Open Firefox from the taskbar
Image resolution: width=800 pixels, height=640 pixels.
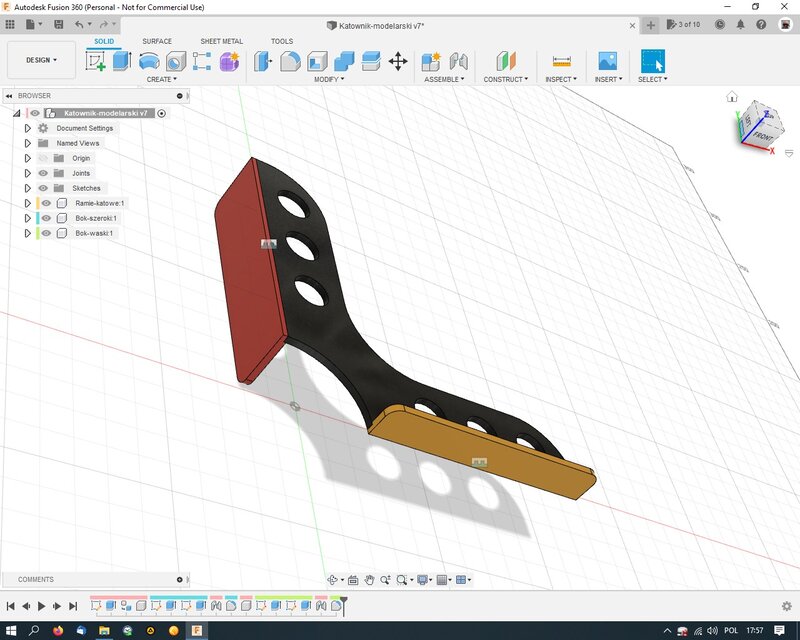58,631
